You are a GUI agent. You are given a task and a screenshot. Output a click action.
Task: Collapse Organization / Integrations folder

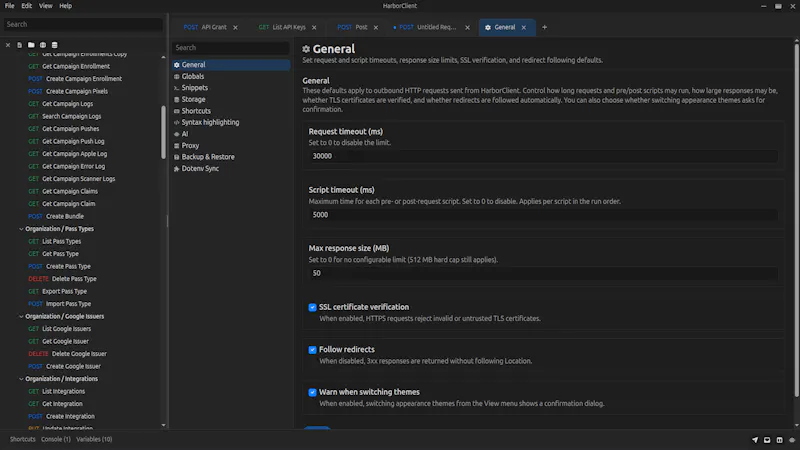click(x=21, y=379)
